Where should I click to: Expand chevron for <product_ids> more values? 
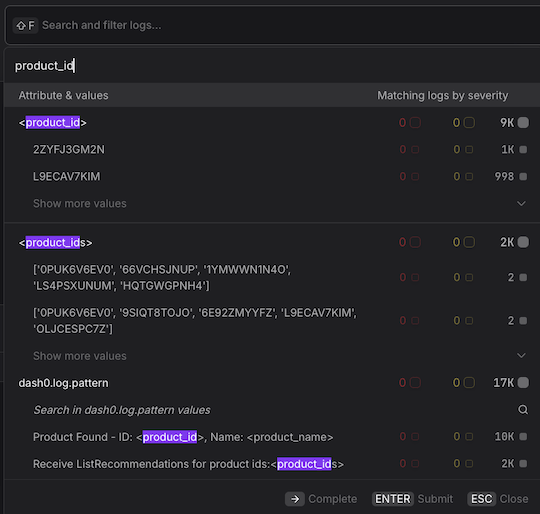pyautogui.click(x=521, y=355)
